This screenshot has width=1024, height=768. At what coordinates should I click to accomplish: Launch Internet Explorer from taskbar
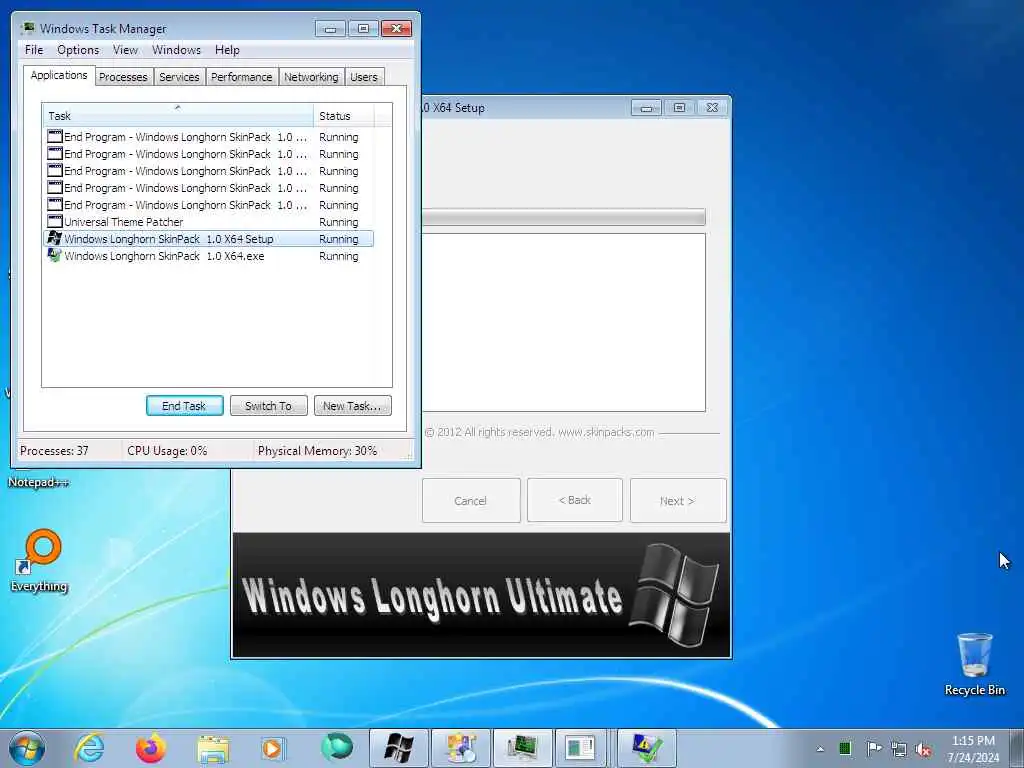(89, 748)
